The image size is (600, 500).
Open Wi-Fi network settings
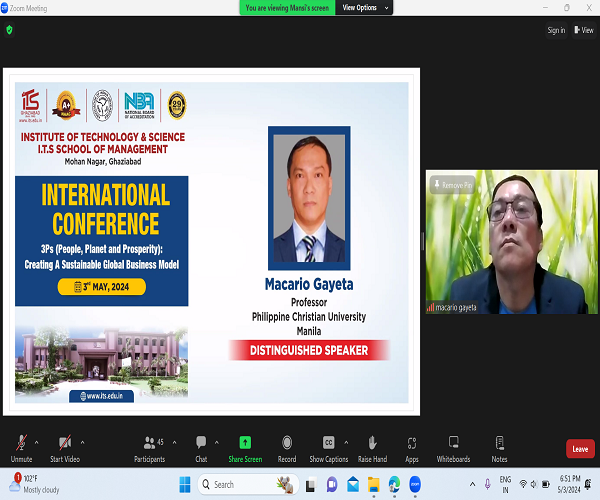pyautogui.click(x=523, y=484)
